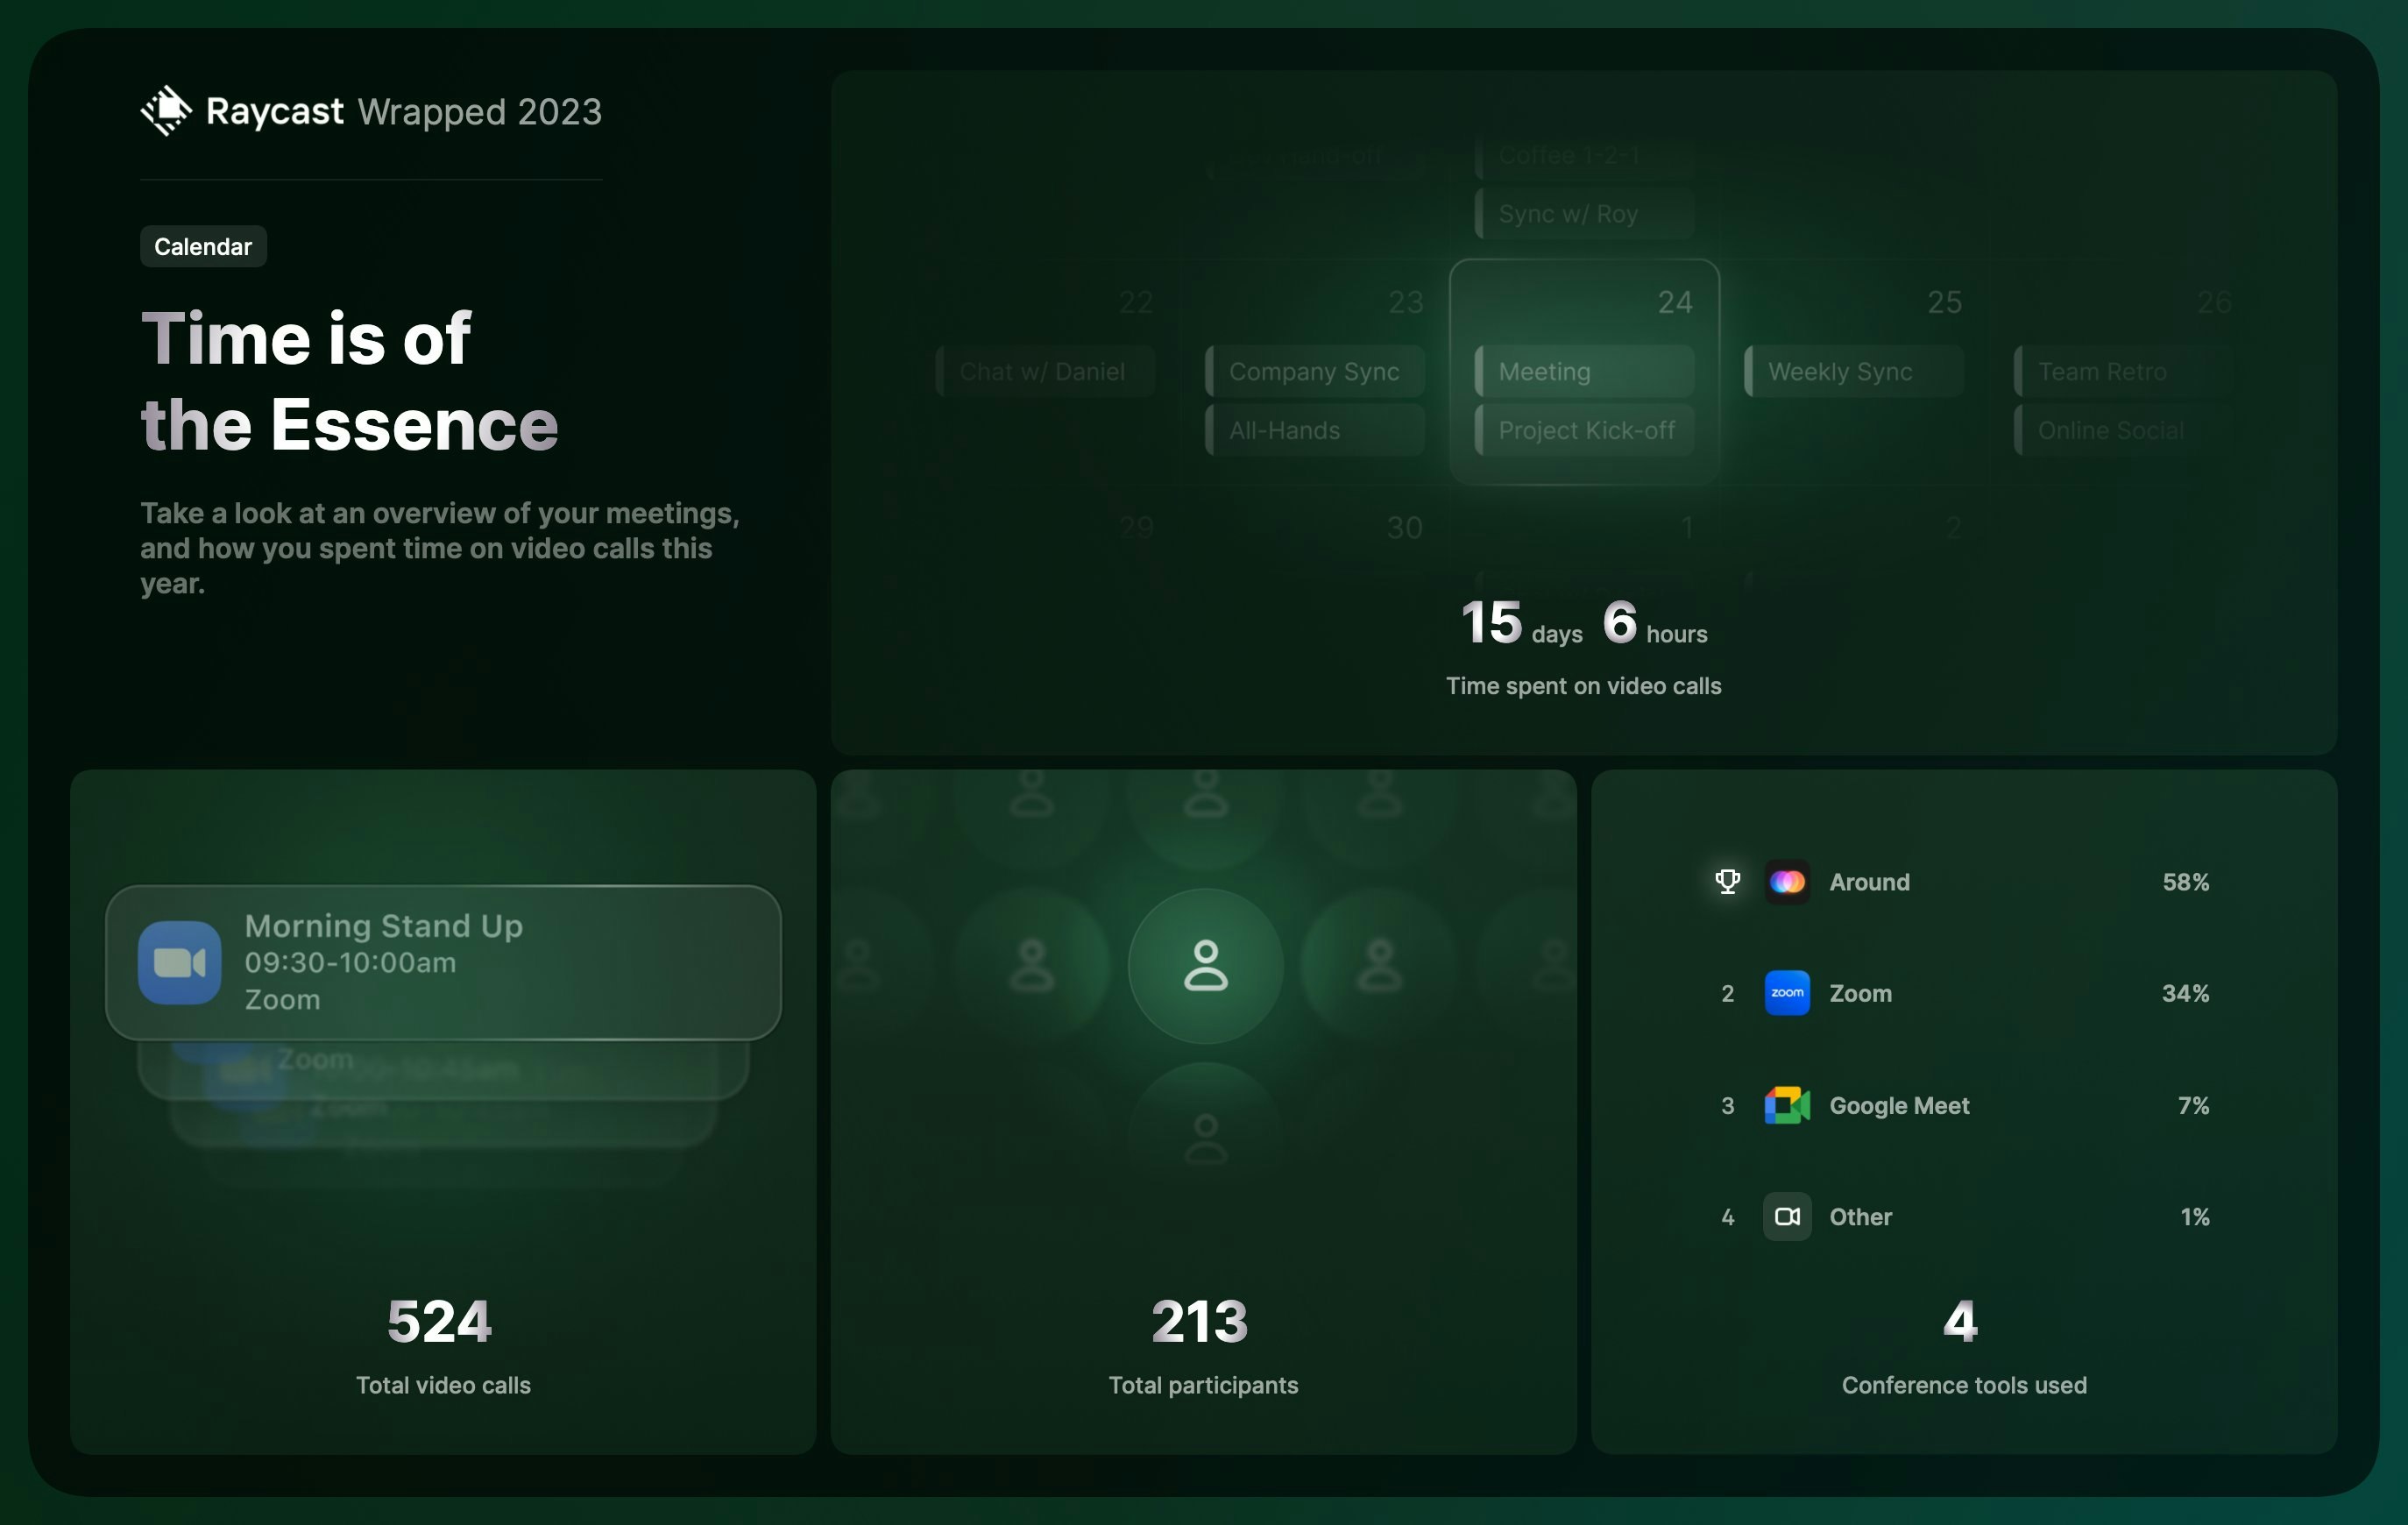The height and width of the screenshot is (1525, 2408).
Task: Select calendar day 23
Action: (x=1405, y=302)
